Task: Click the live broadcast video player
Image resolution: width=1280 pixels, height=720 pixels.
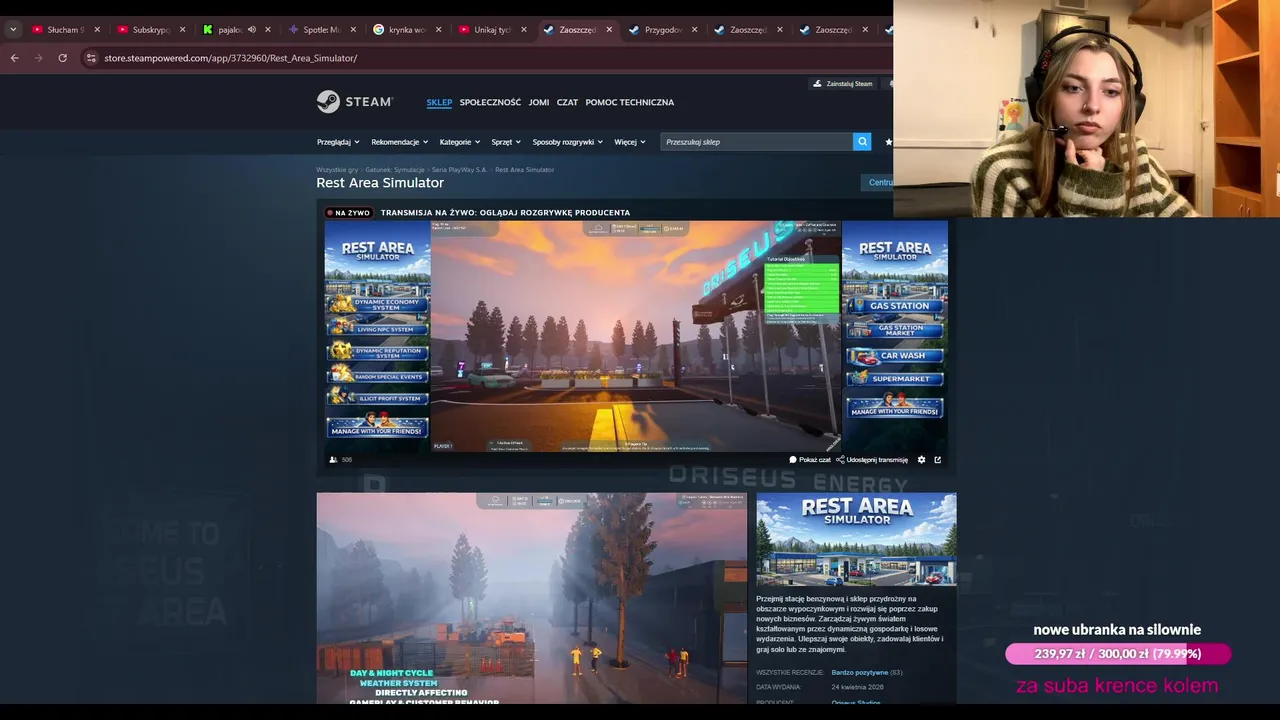Action: pyautogui.click(x=636, y=336)
